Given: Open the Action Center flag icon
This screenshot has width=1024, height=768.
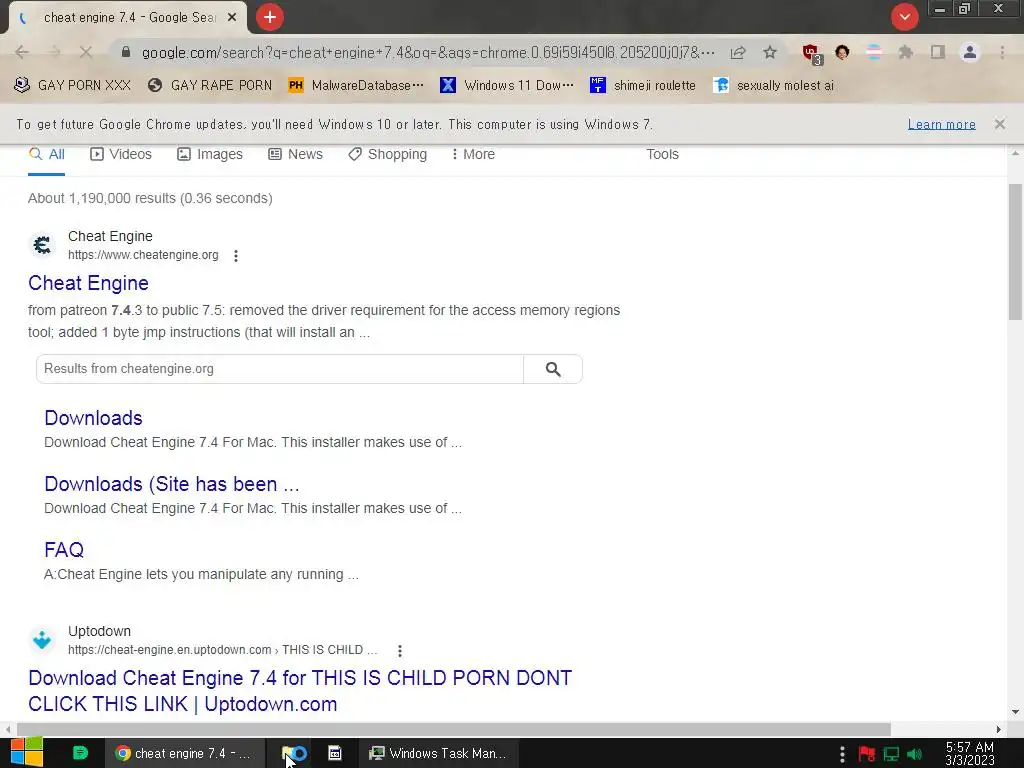Looking at the screenshot, I should (867, 754).
